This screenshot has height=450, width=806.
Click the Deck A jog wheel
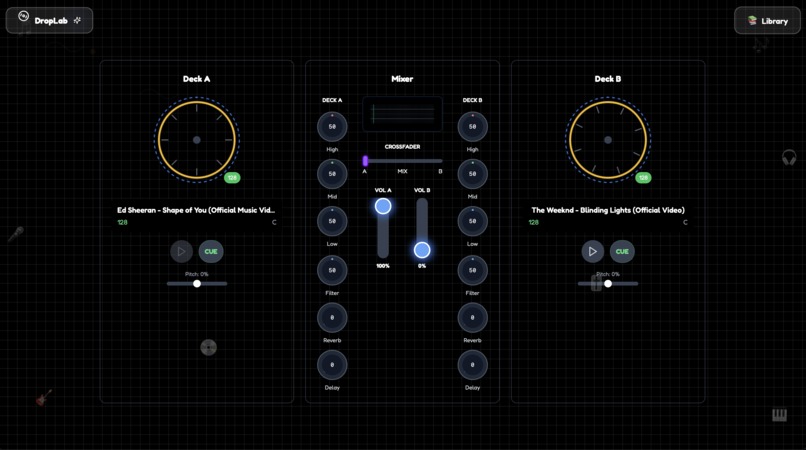click(x=196, y=139)
